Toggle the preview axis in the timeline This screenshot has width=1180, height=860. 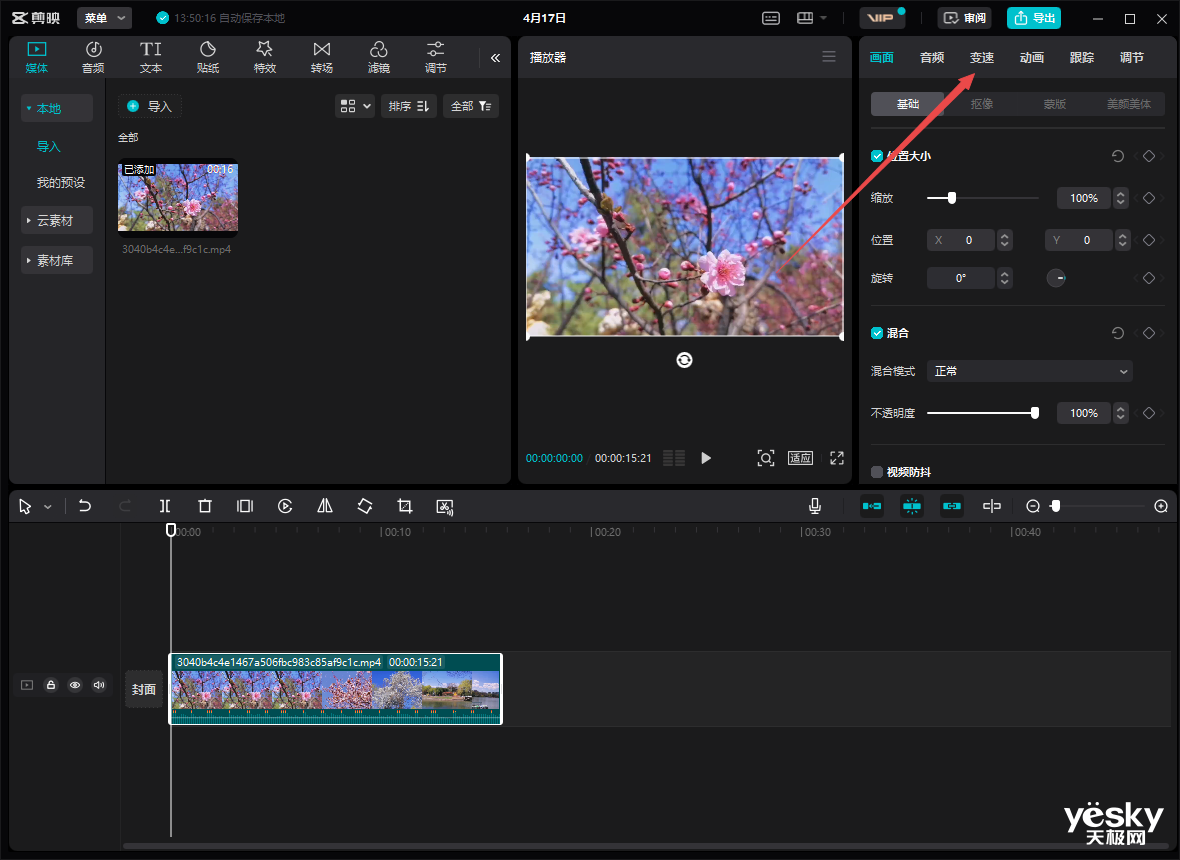tap(991, 506)
